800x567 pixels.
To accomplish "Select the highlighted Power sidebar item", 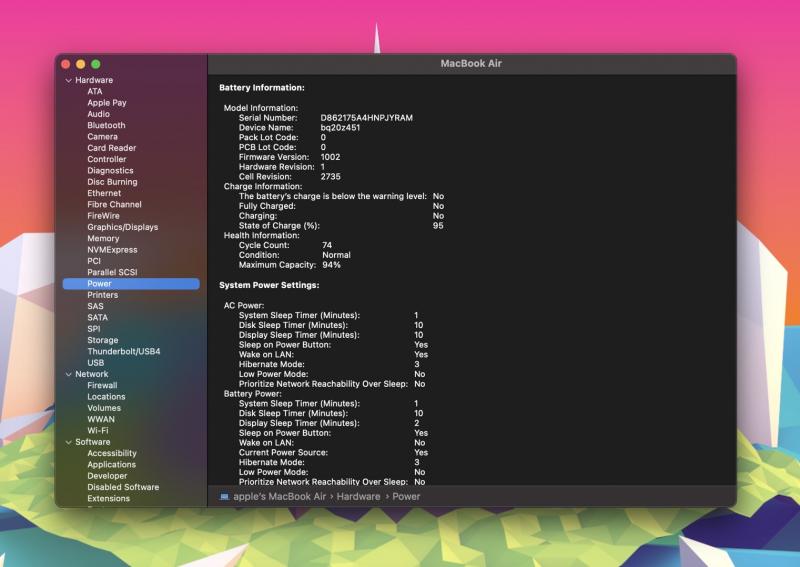I will pos(131,284).
